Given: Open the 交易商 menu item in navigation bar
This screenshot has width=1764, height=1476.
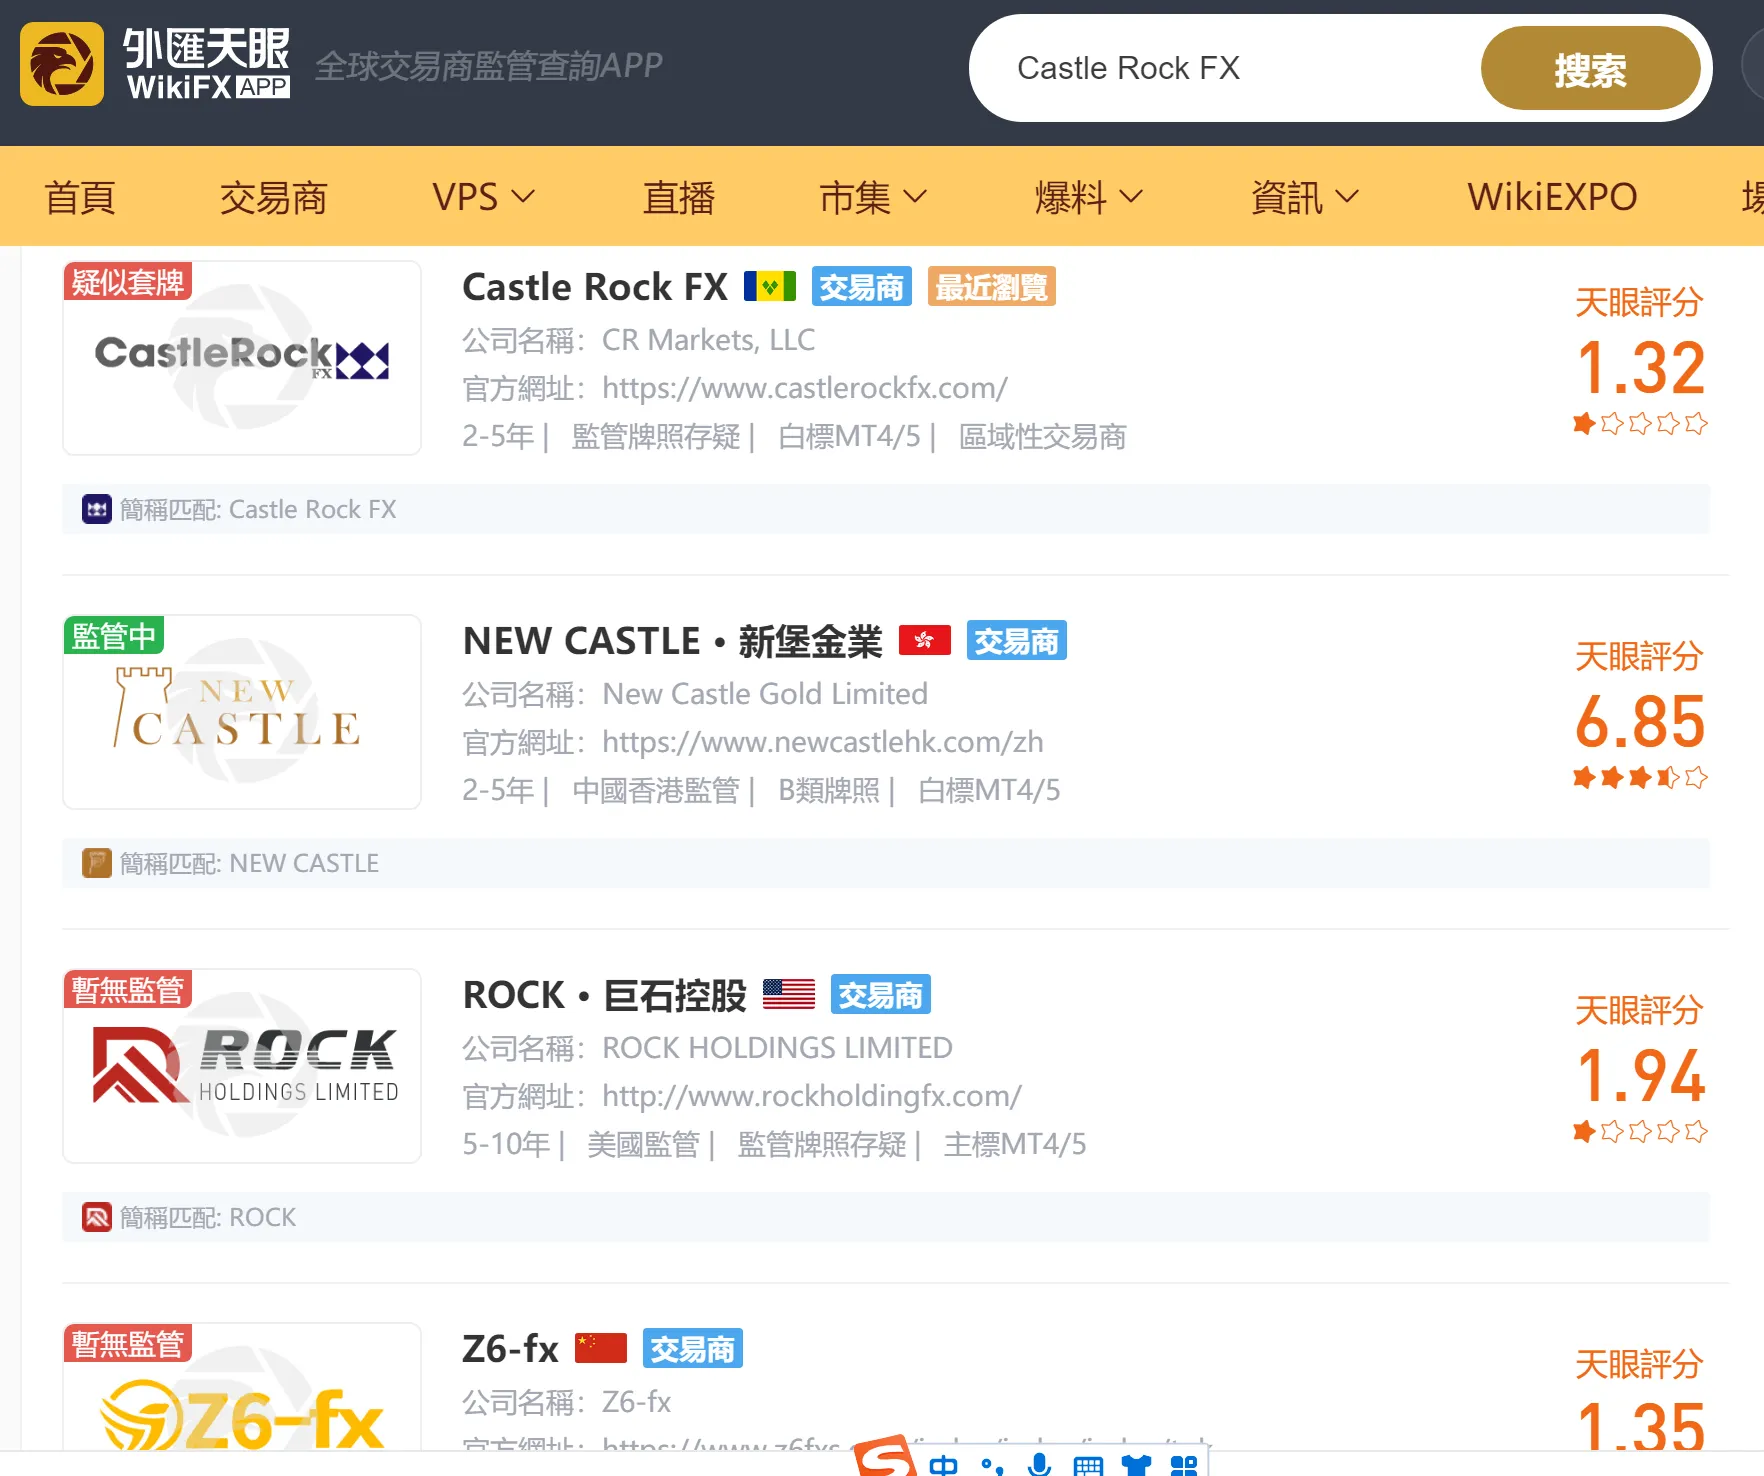Looking at the screenshot, I should pyautogui.click(x=274, y=197).
